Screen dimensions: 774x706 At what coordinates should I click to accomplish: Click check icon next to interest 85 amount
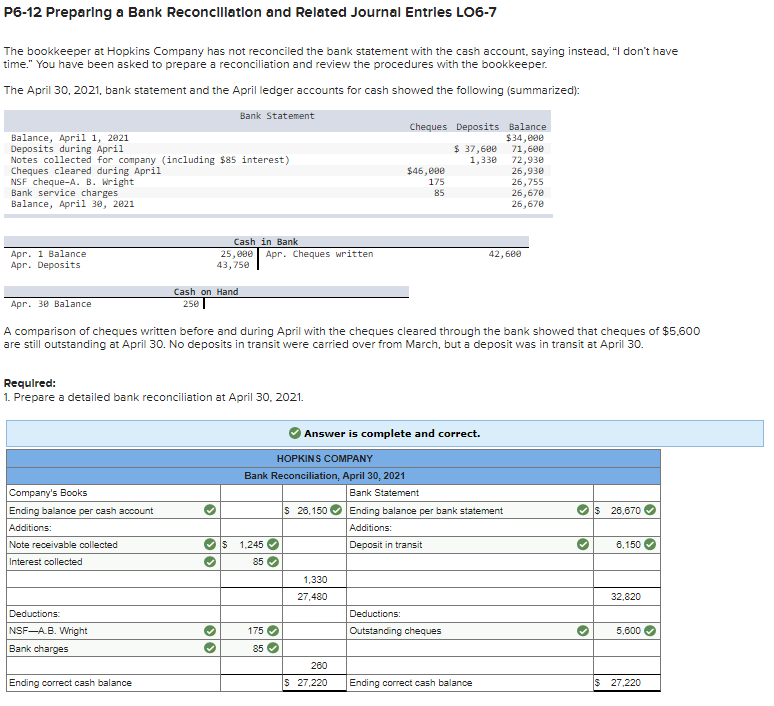tap(272, 561)
